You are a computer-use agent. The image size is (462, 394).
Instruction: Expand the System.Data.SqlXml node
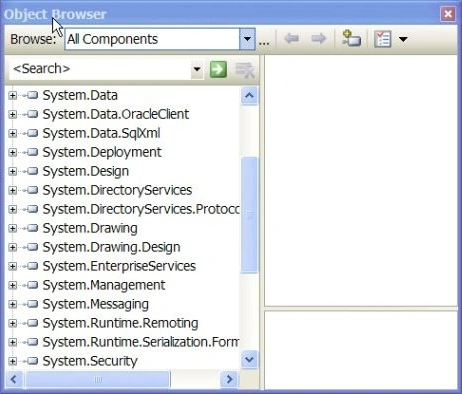pos(12,134)
